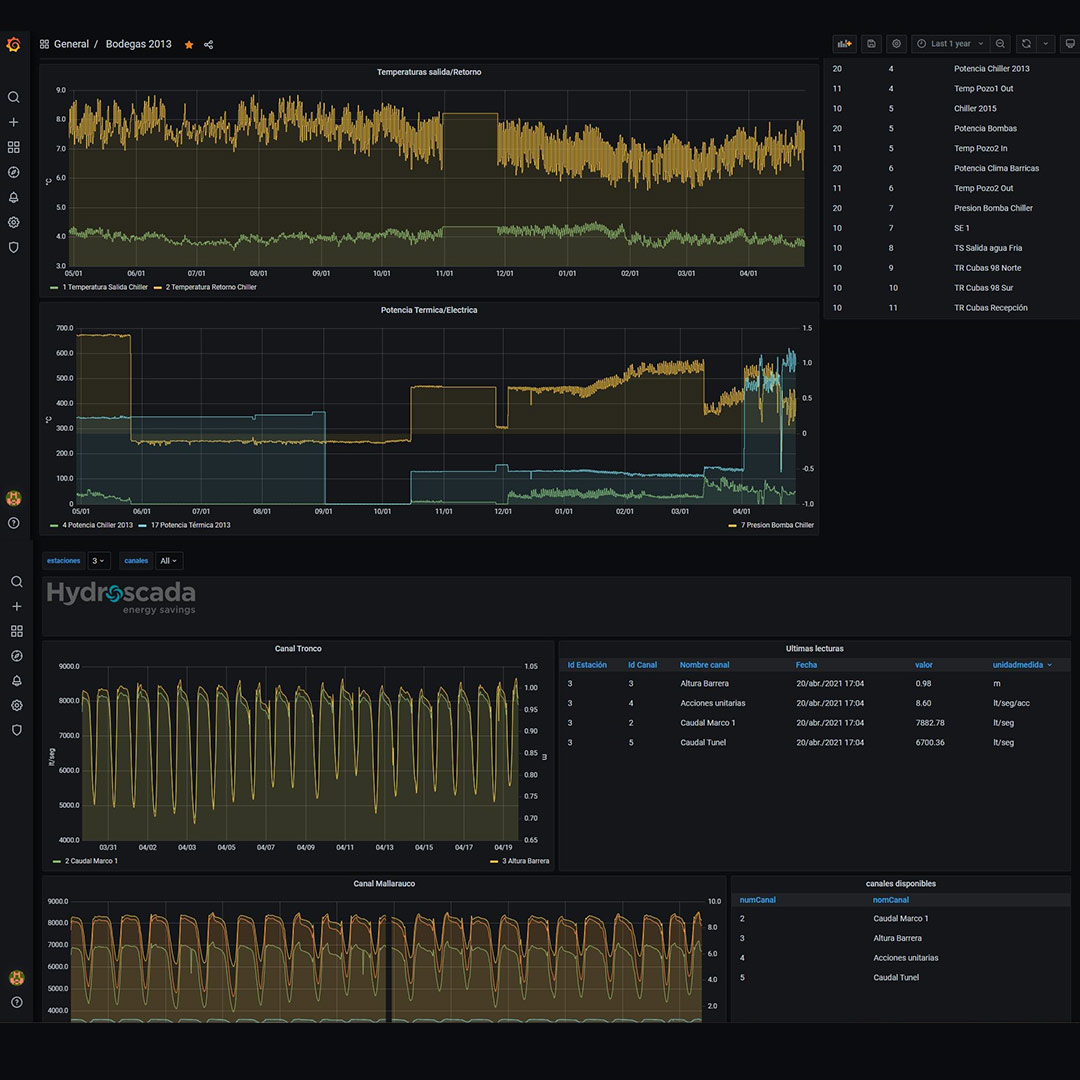Select the 'TR Cubas Recepción' table row
This screenshot has height=1080, width=1080.
(x=951, y=308)
